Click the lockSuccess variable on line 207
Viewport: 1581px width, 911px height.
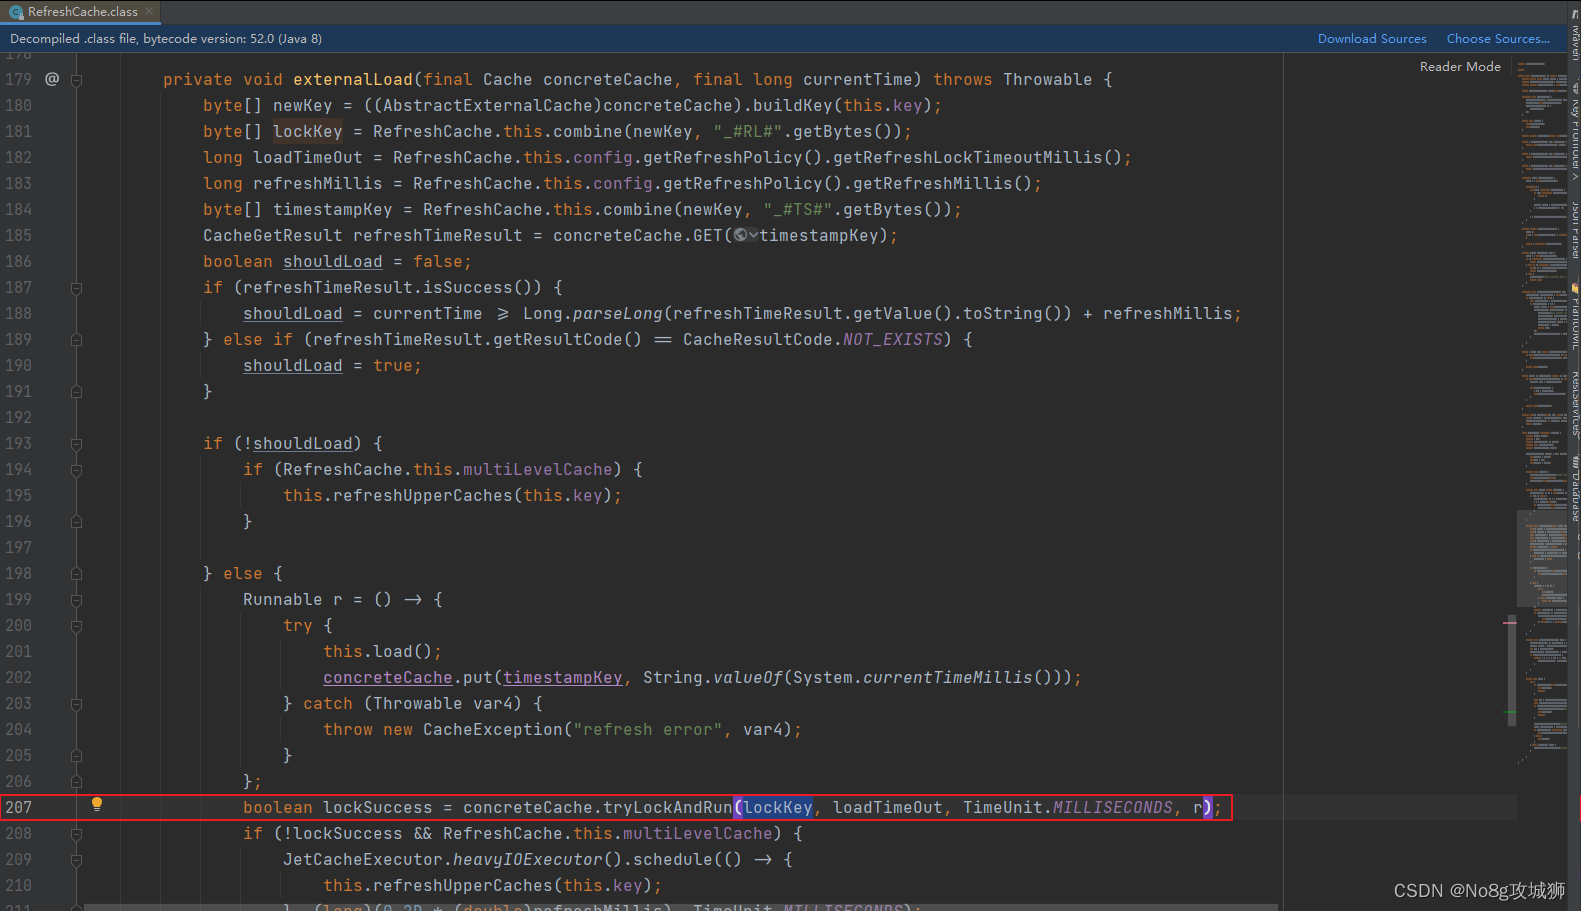coord(378,807)
